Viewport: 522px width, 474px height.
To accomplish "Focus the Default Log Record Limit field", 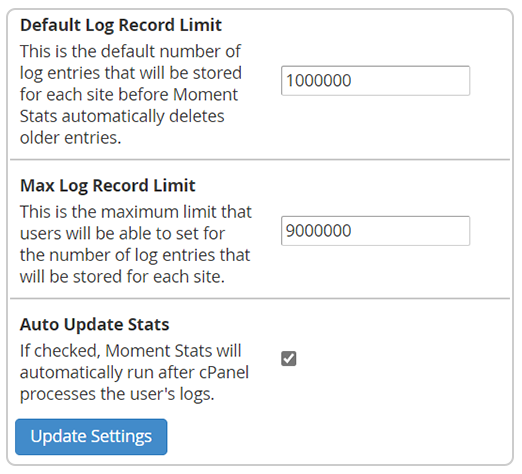I will coord(375,81).
